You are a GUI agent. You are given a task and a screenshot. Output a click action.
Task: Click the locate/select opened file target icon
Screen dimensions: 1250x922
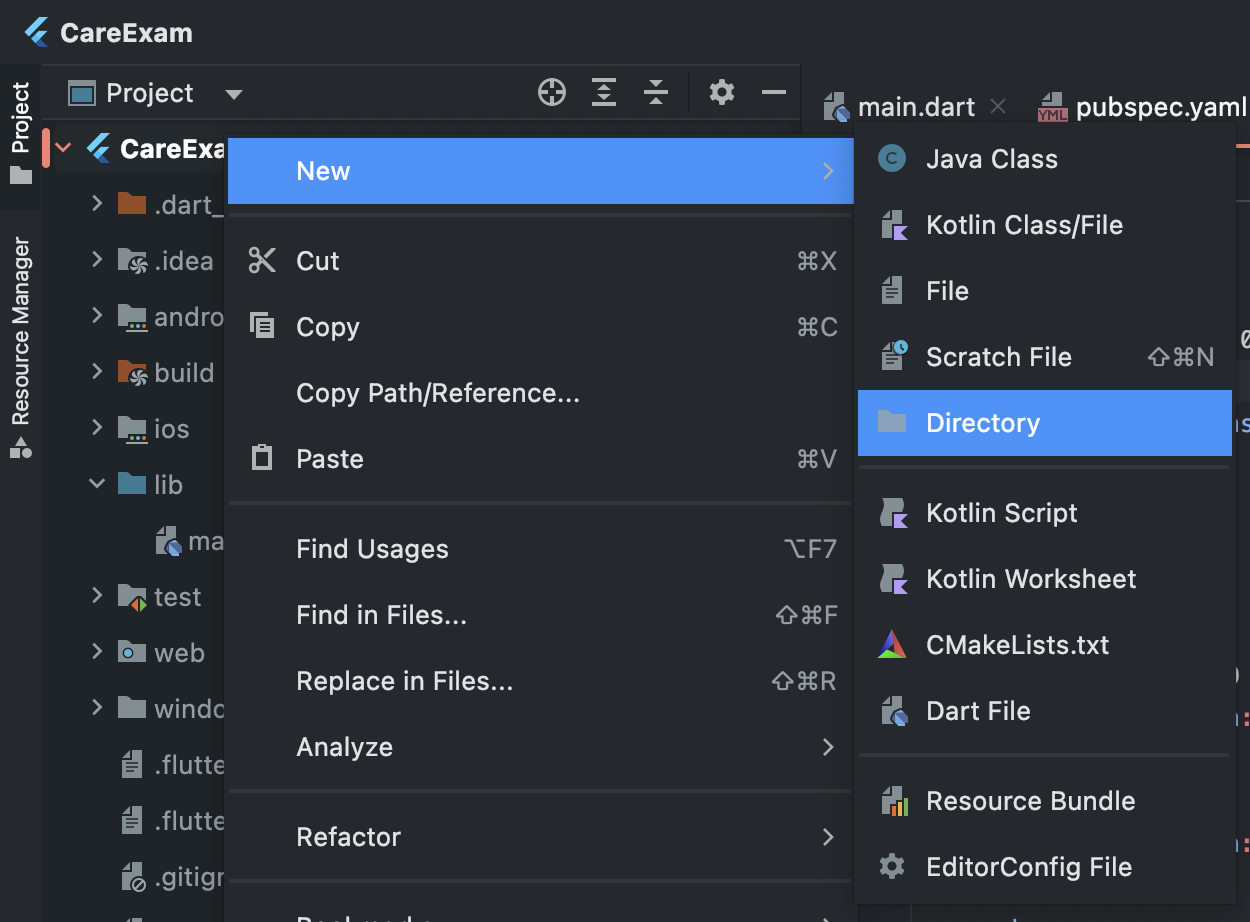point(552,93)
